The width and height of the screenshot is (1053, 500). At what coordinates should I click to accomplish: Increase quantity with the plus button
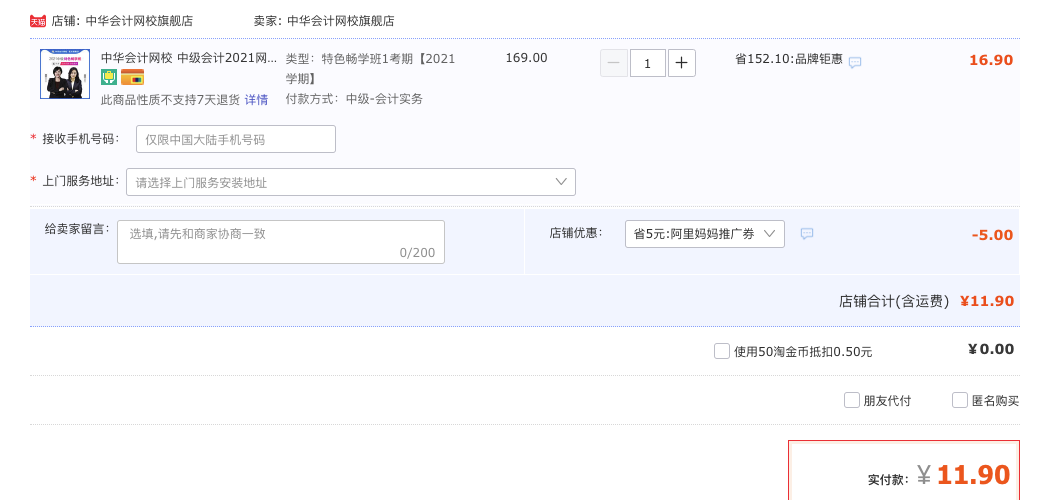coord(681,63)
